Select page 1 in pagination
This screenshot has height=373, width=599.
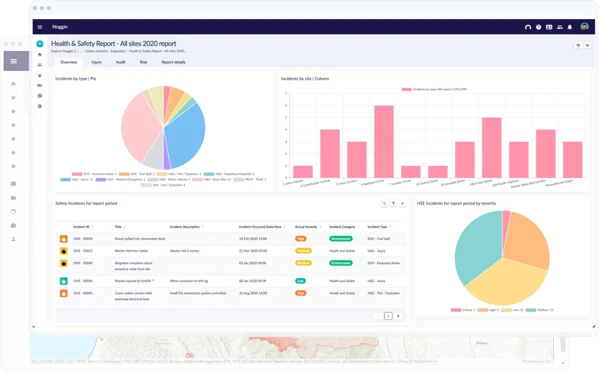[388, 316]
